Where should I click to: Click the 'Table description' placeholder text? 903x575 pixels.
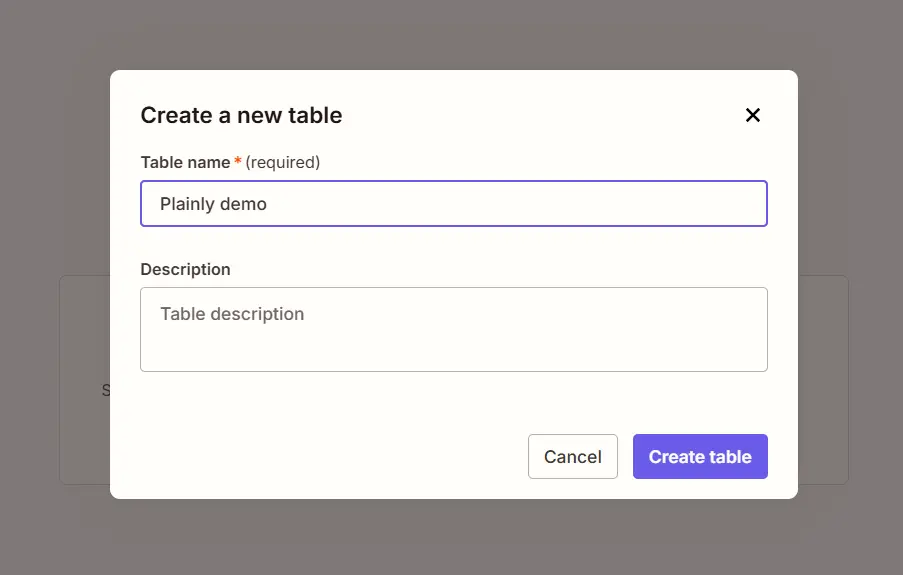tap(232, 314)
